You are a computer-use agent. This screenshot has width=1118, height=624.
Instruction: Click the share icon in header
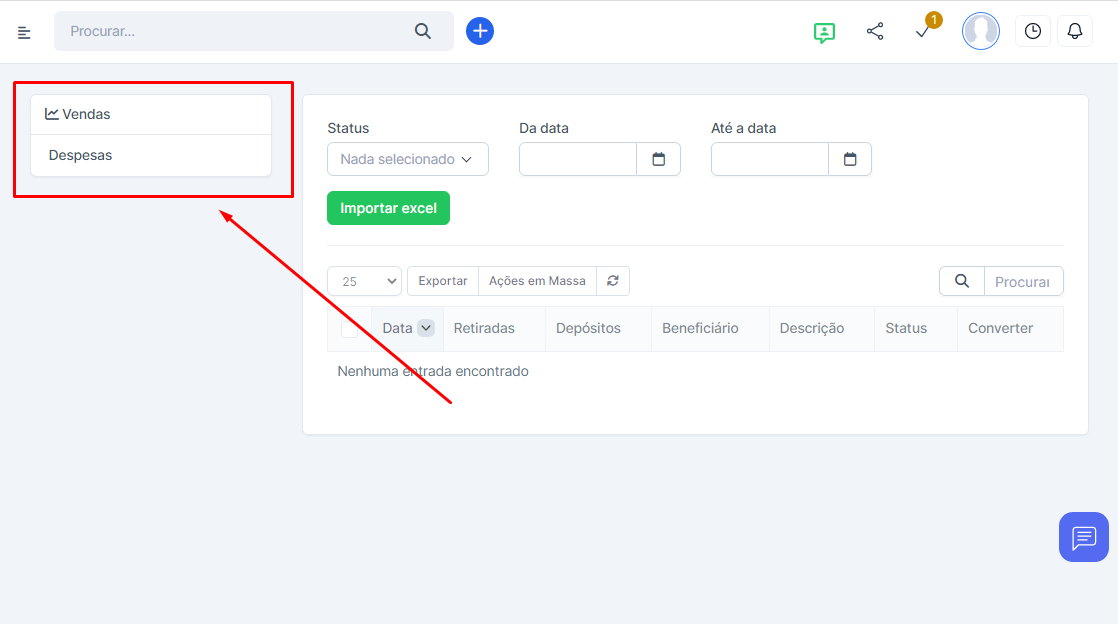pos(875,31)
